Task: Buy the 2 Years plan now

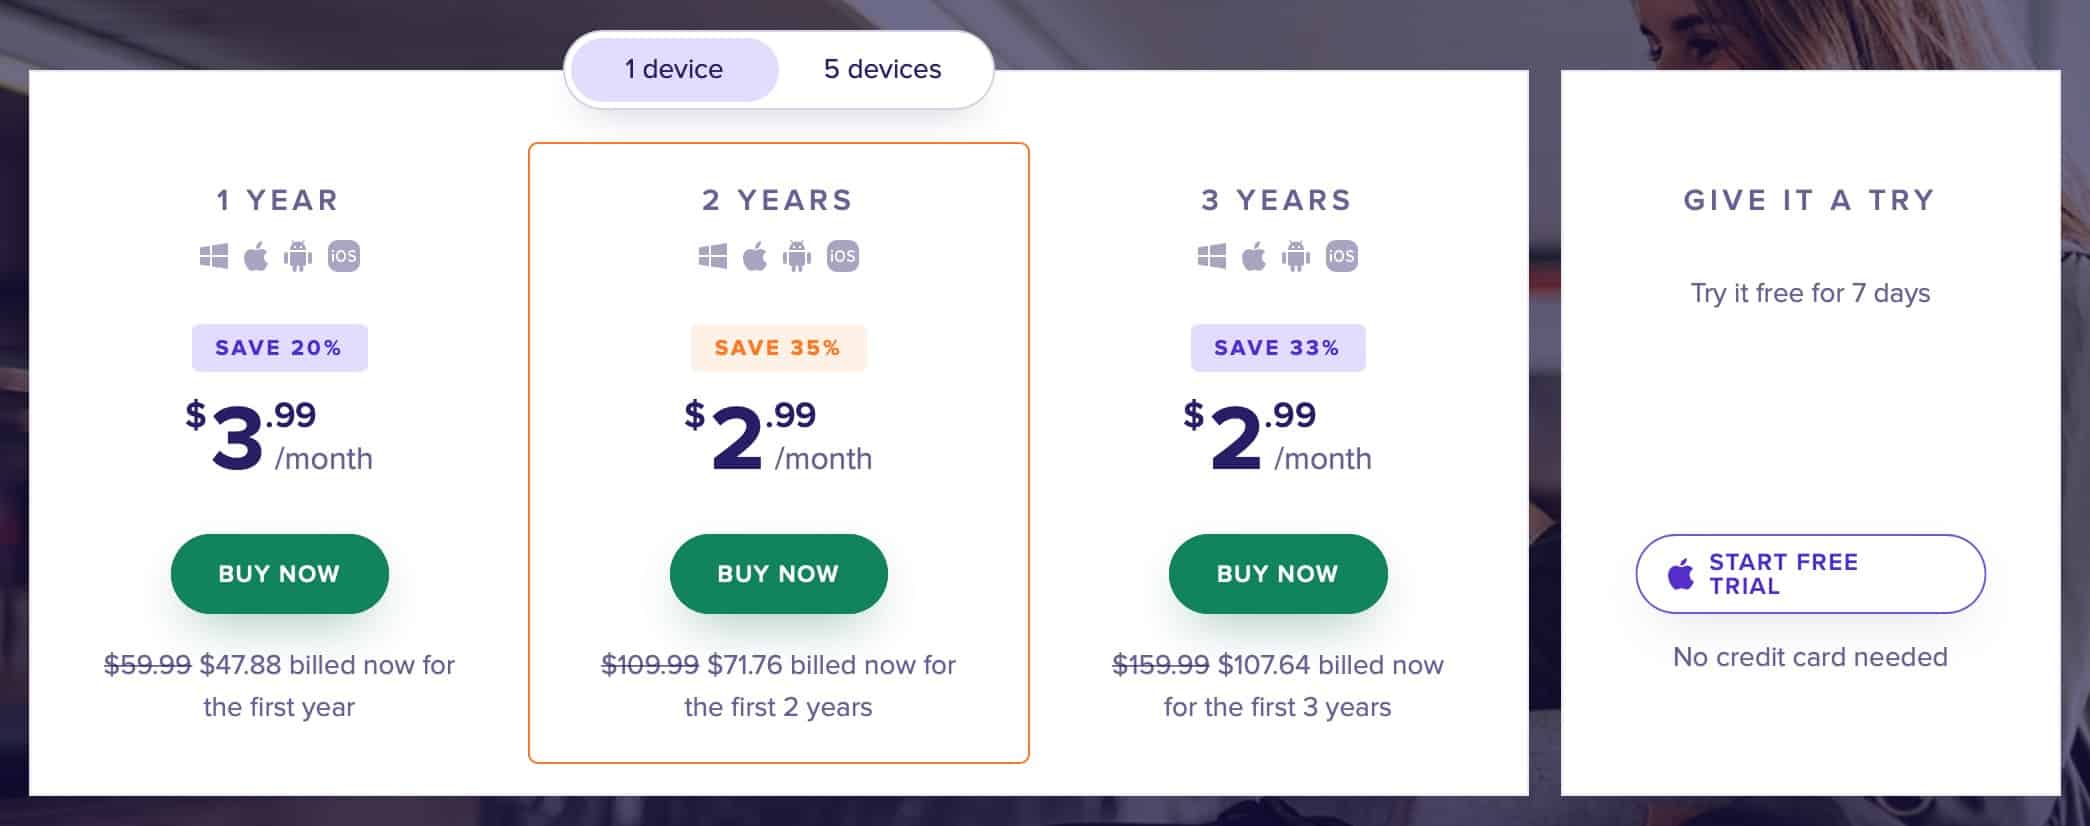Action: [x=778, y=574]
